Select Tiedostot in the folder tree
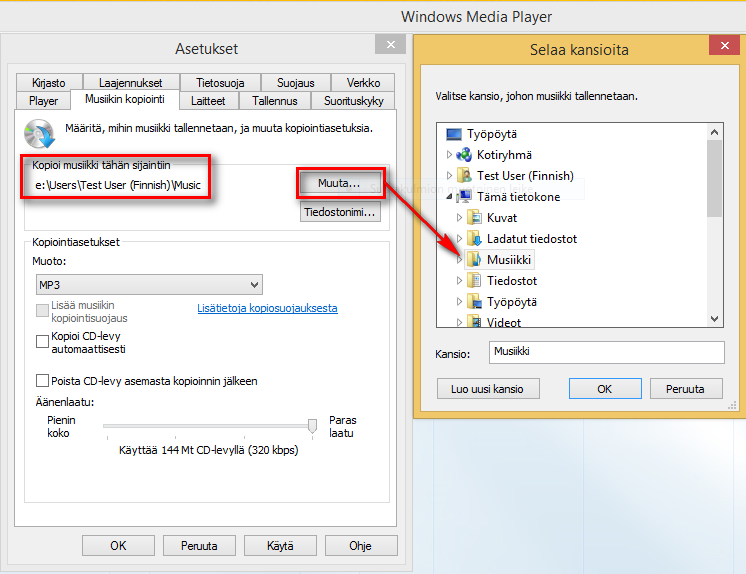 click(x=511, y=280)
